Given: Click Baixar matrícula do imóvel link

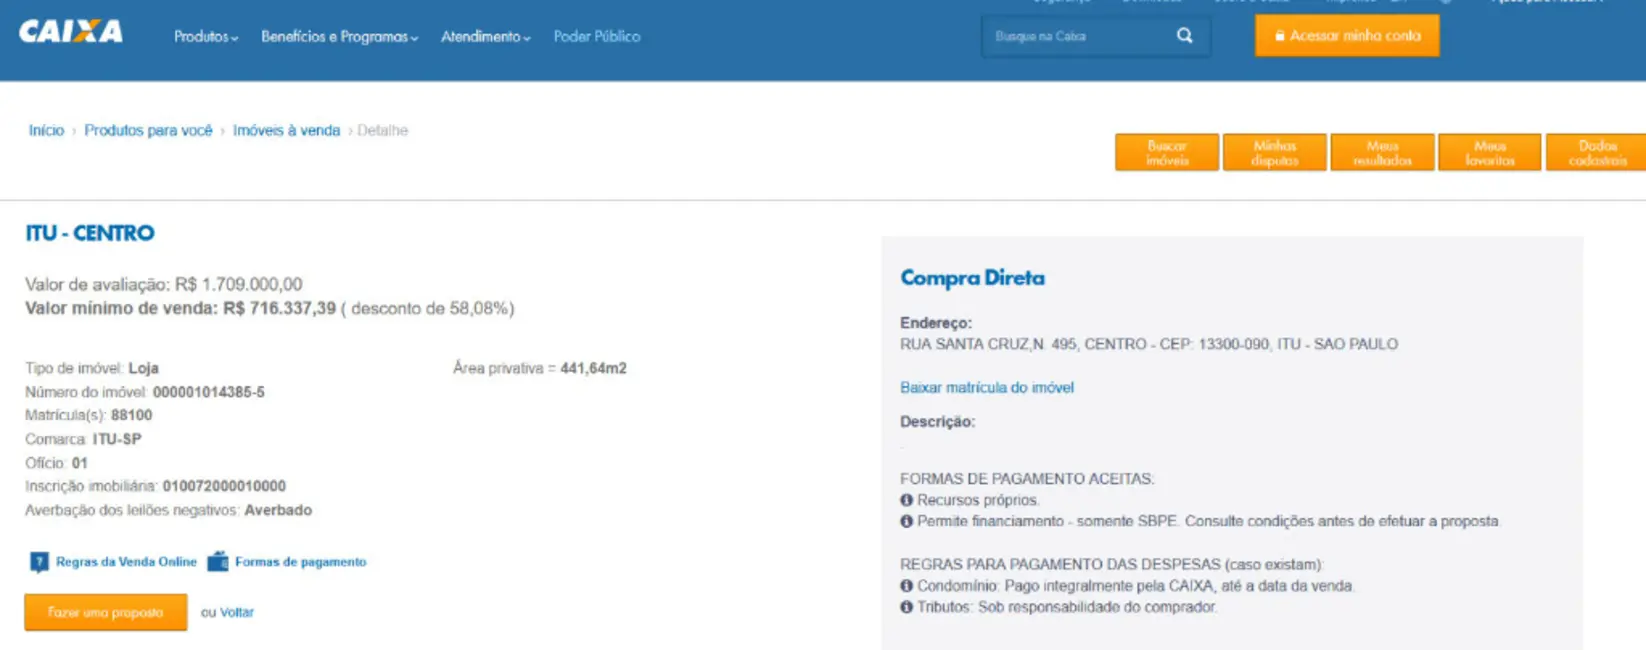Looking at the screenshot, I should click(986, 388).
